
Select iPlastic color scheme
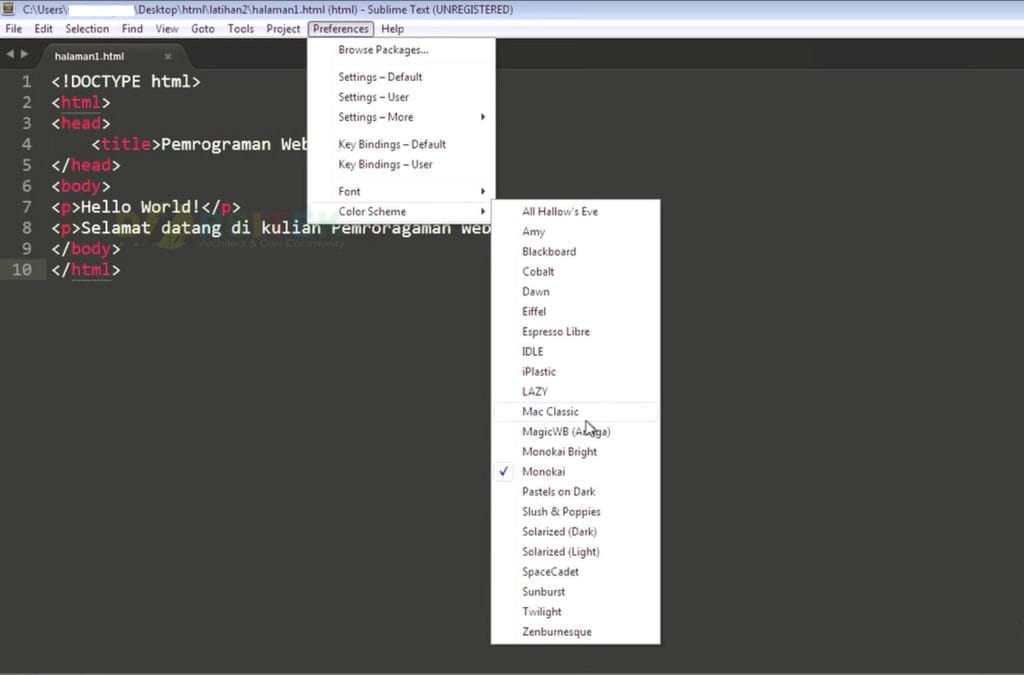click(x=575, y=371)
